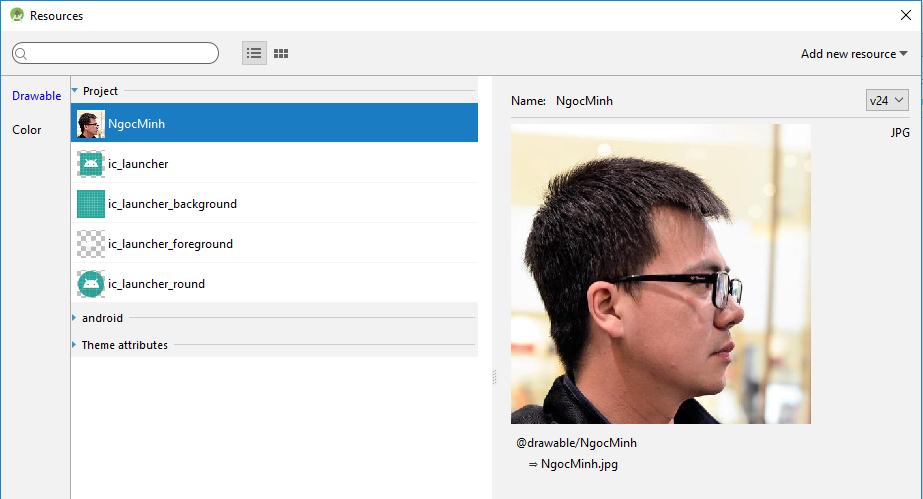Image resolution: width=923 pixels, height=499 pixels.
Task: Select the ic_launcher icon thumbnail
Action: click(x=91, y=164)
